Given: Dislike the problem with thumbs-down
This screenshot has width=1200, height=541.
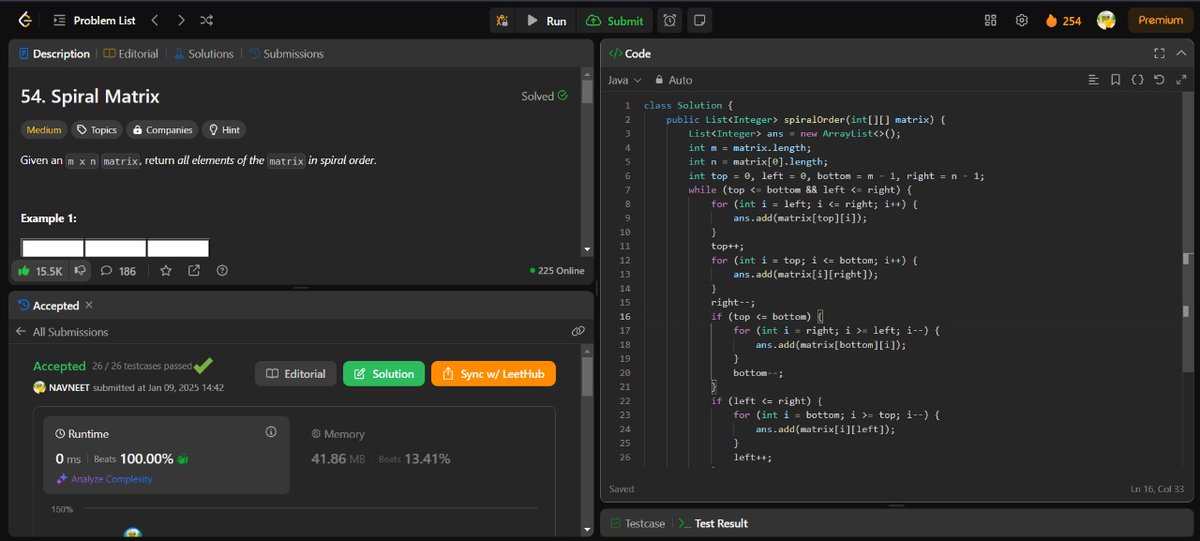Looking at the screenshot, I should point(78,270).
